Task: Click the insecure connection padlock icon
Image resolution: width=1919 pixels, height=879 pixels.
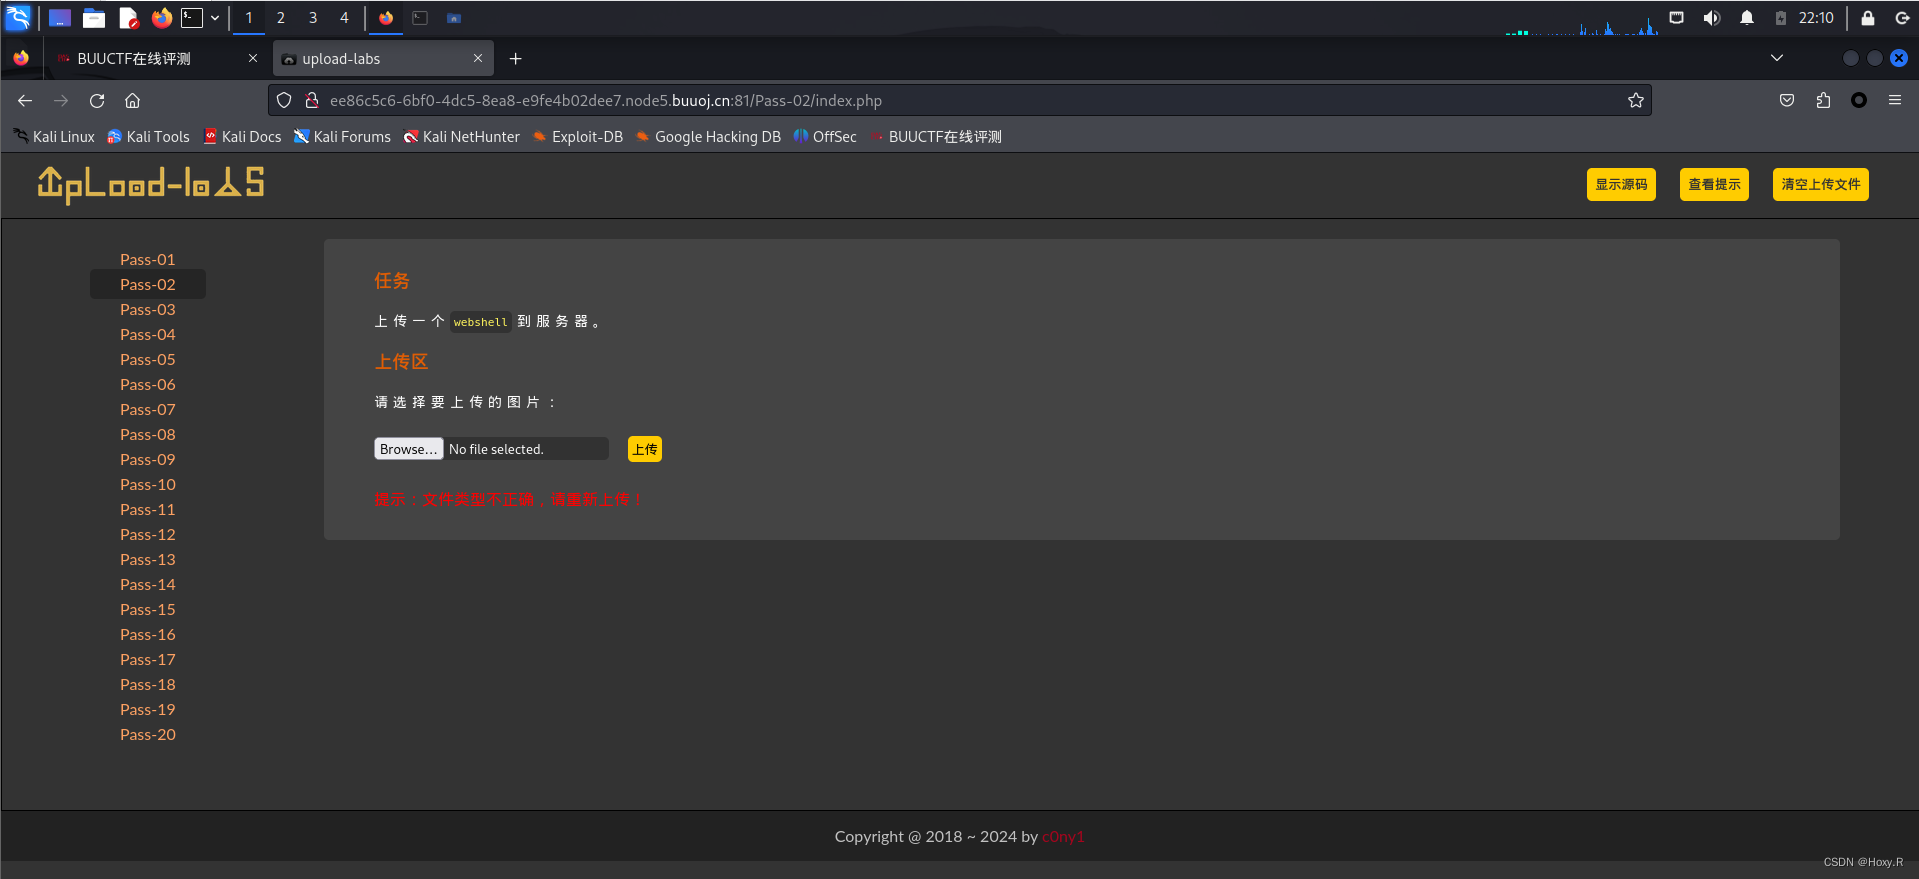Action: (312, 100)
